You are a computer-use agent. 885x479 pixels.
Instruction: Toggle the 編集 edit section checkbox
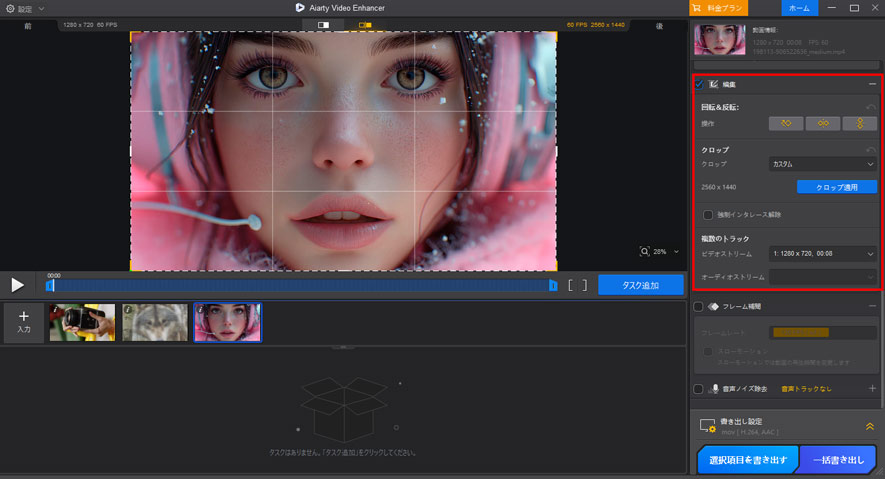(x=699, y=84)
